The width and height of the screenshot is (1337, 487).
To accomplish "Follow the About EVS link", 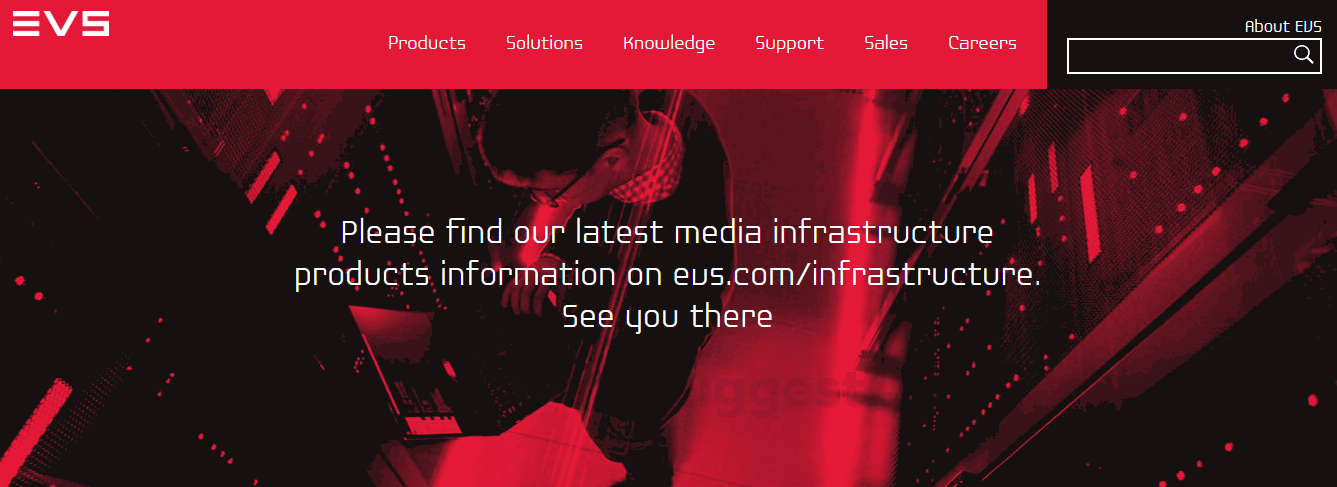I will [x=1282, y=27].
